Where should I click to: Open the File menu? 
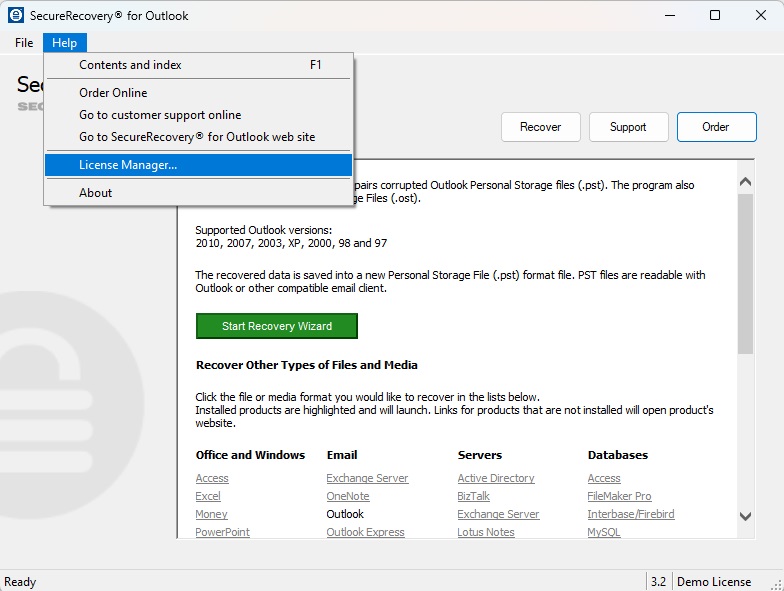24,43
